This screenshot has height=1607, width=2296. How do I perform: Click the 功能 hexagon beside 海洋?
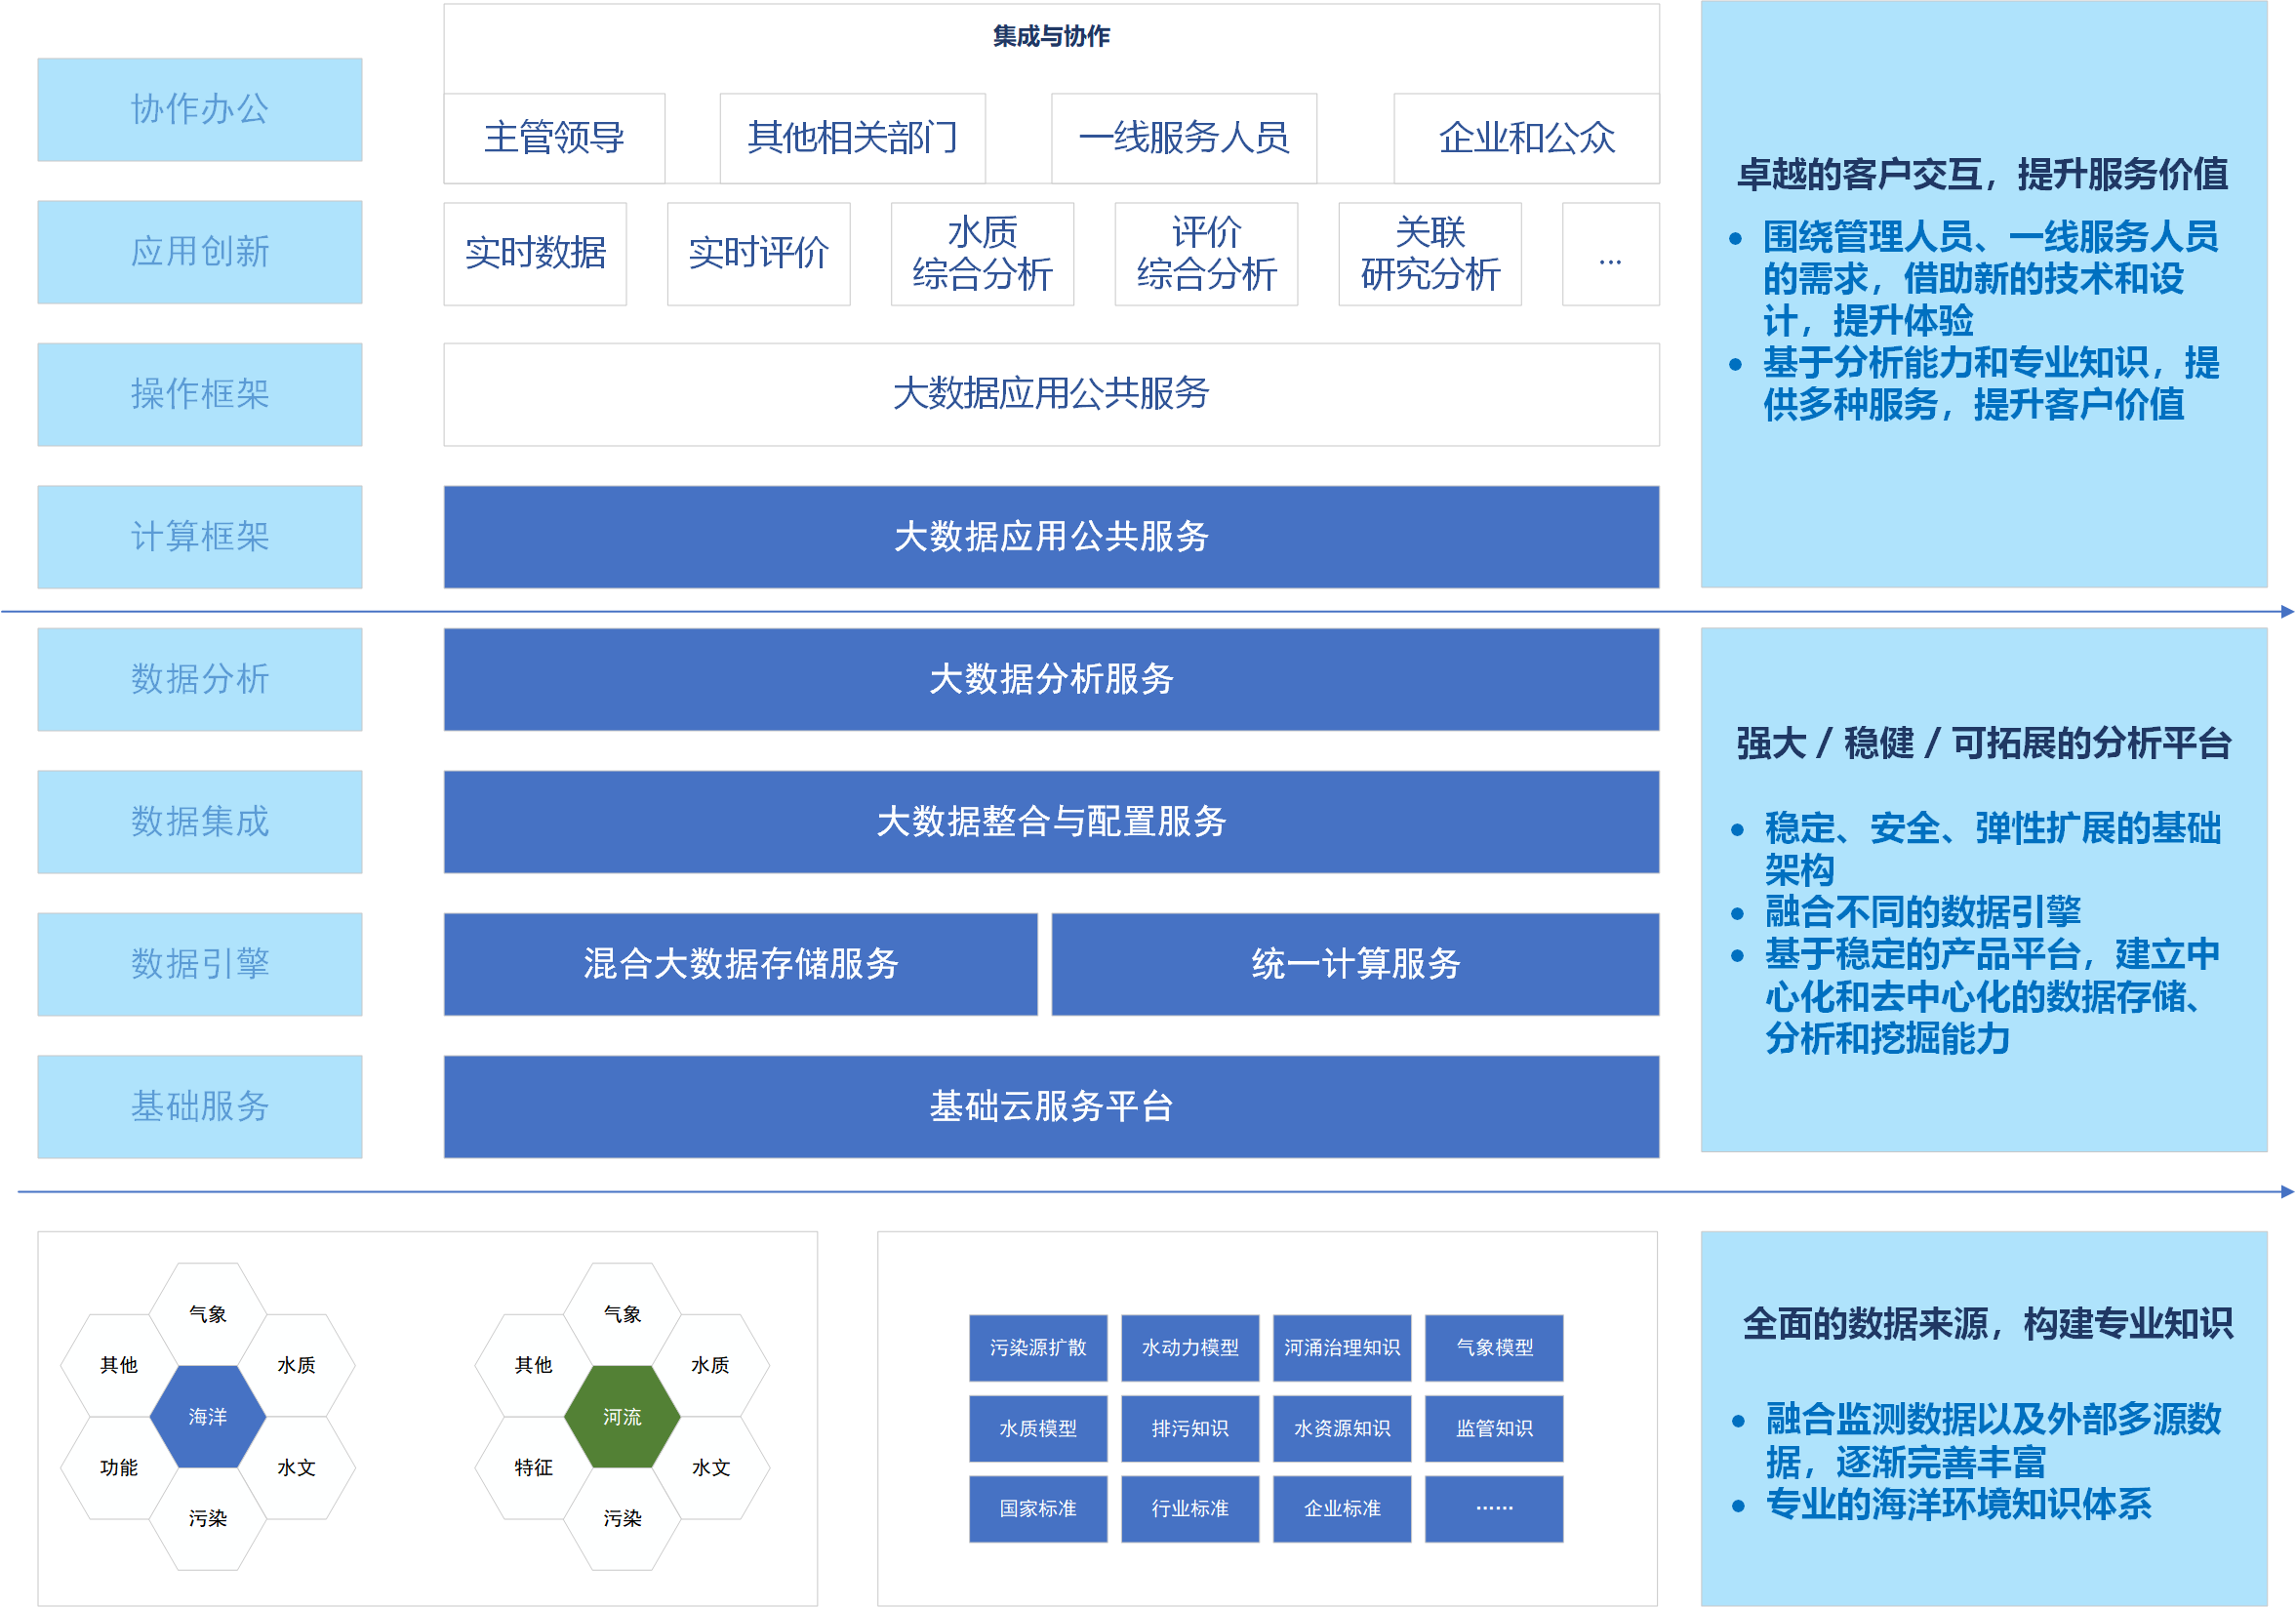tap(119, 1467)
